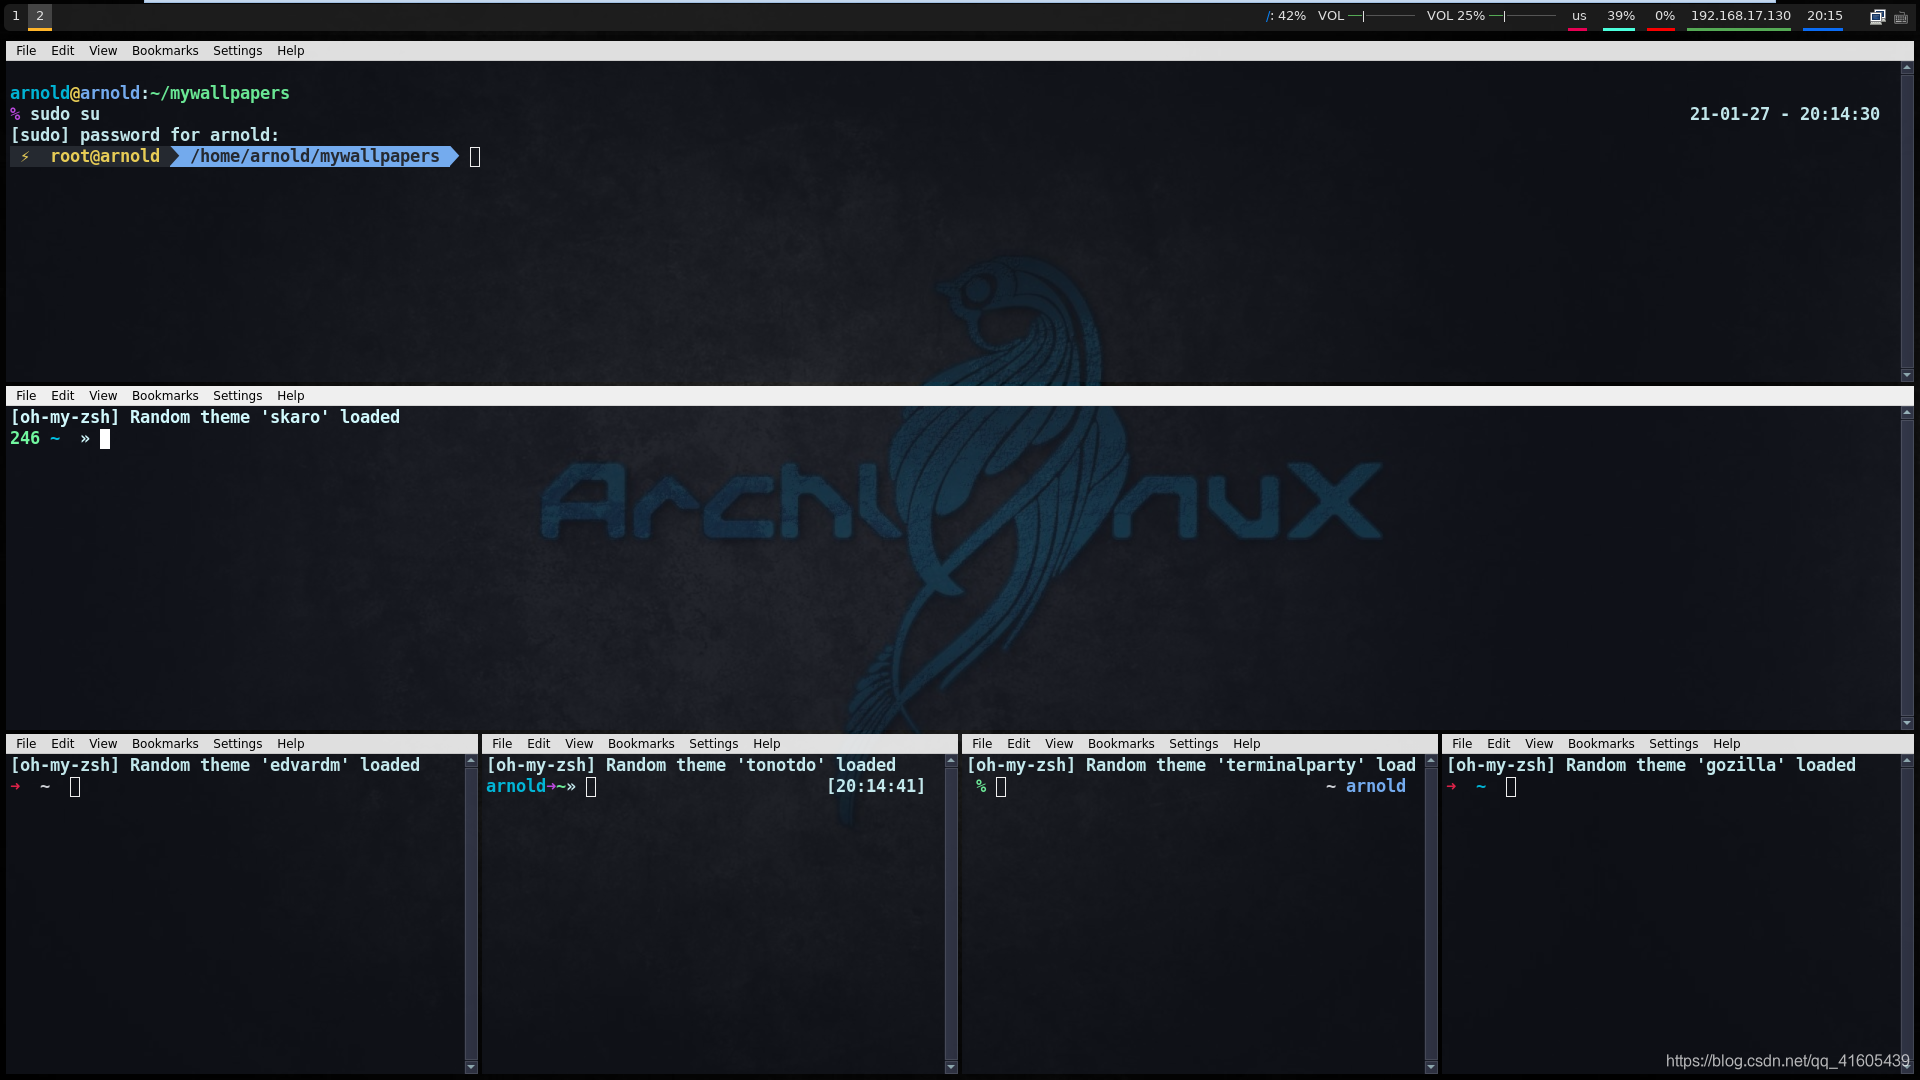Image resolution: width=1920 pixels, height=1080 pixels.
Task: Select workspace 2 in the bar
Action: click(40, 16)
